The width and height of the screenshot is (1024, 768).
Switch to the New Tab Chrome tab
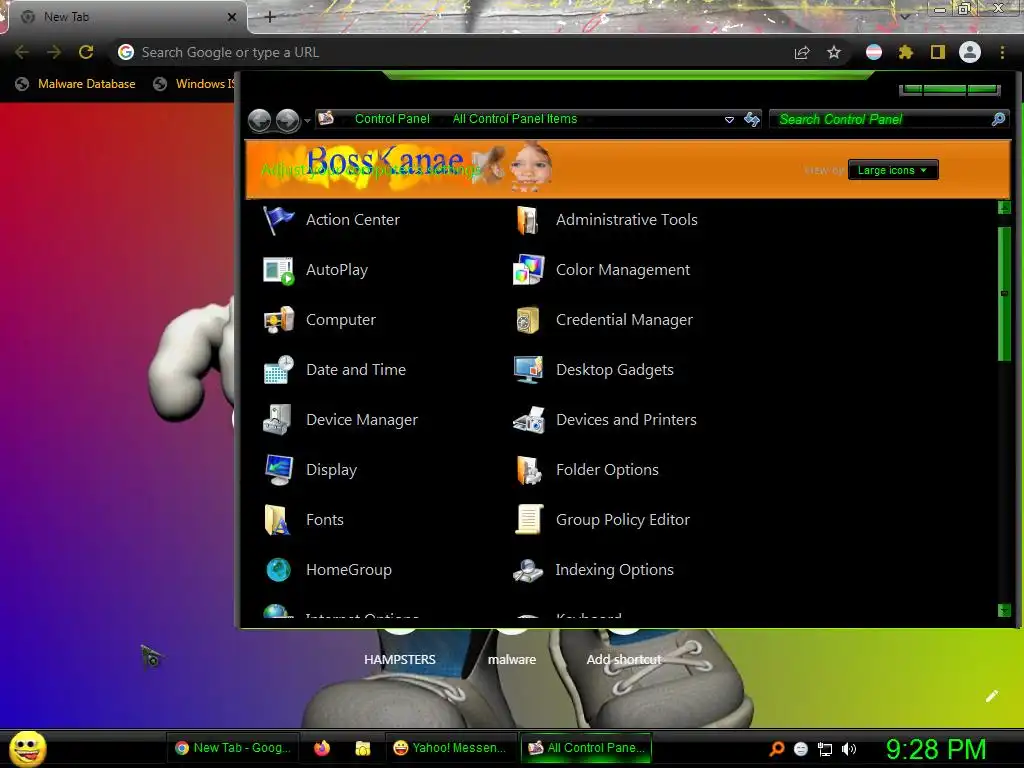coord(127,17)
